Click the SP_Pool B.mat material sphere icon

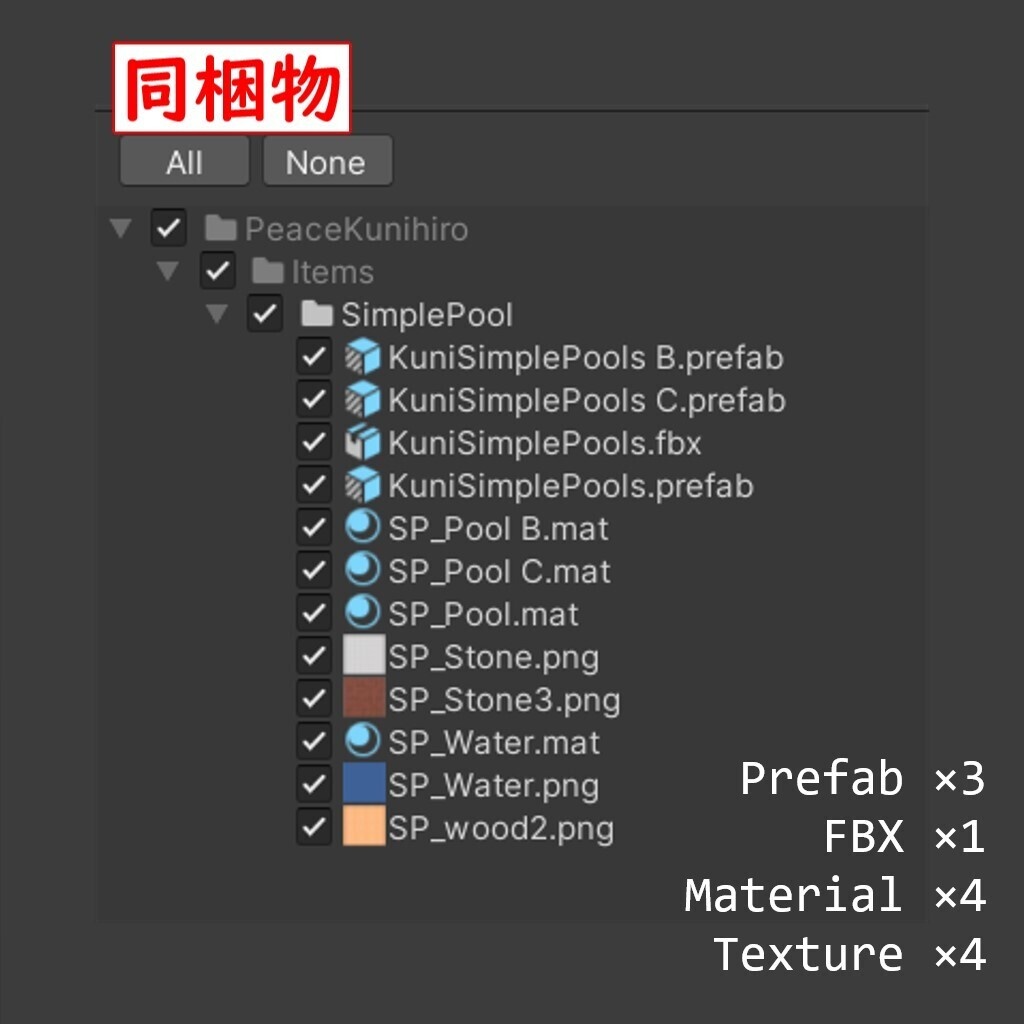362,526
